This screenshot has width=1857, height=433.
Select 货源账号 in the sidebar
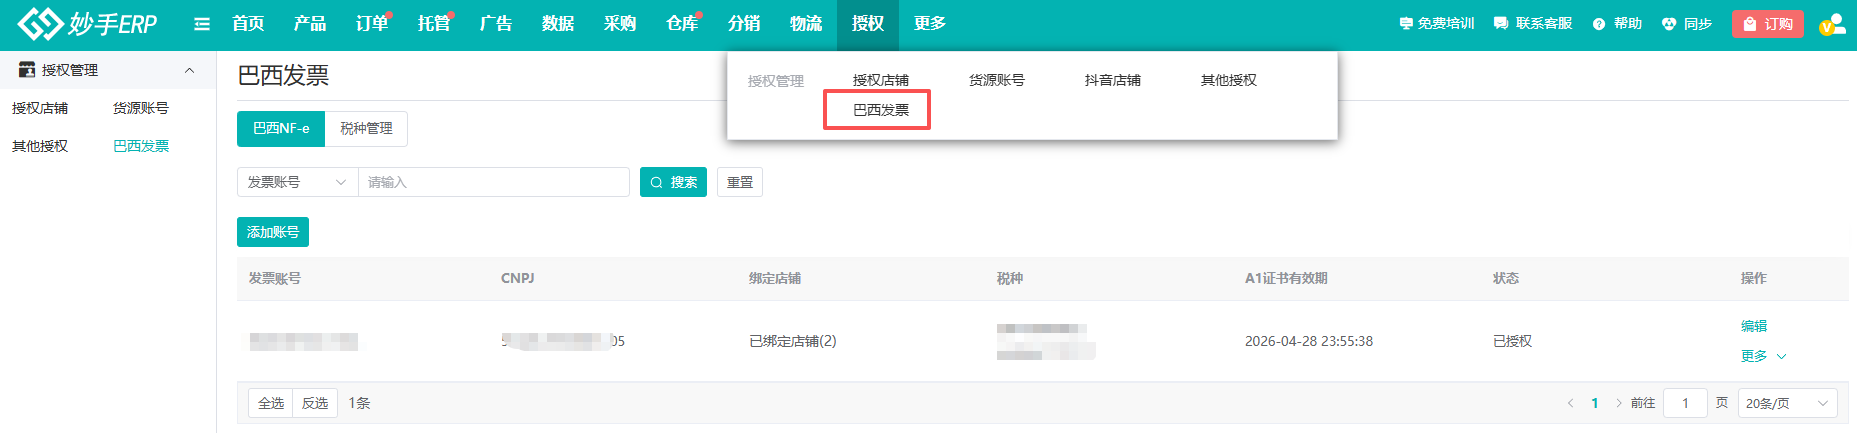click(x=141, y=108)
